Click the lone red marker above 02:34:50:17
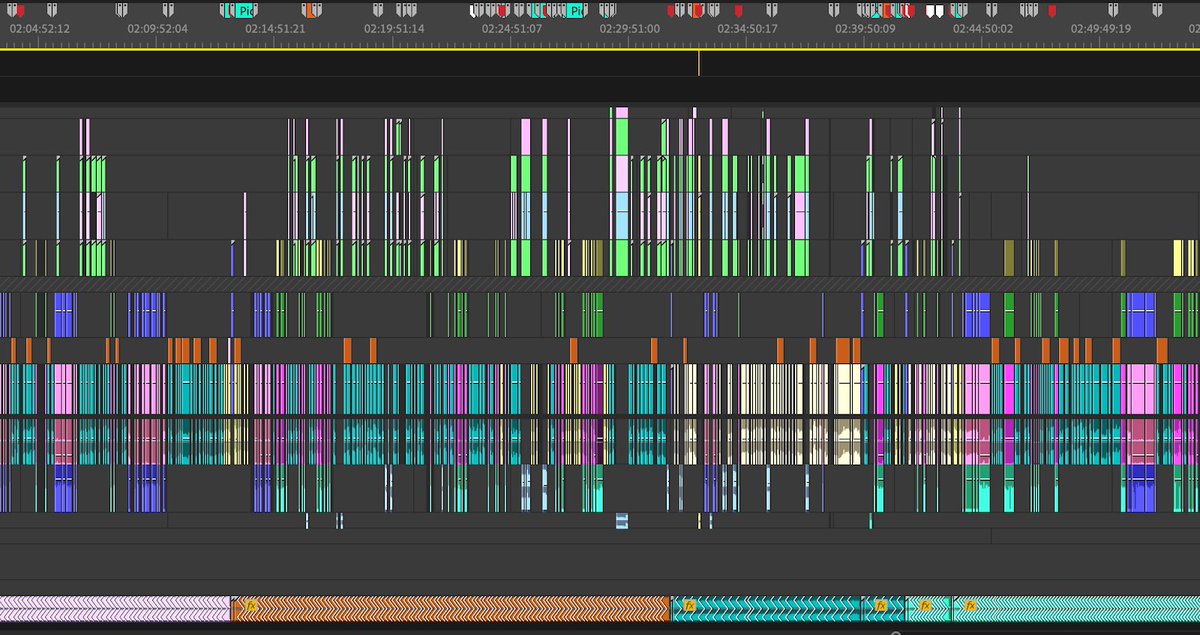Screen dimensions: 1200x635 (x=737, y=12)
